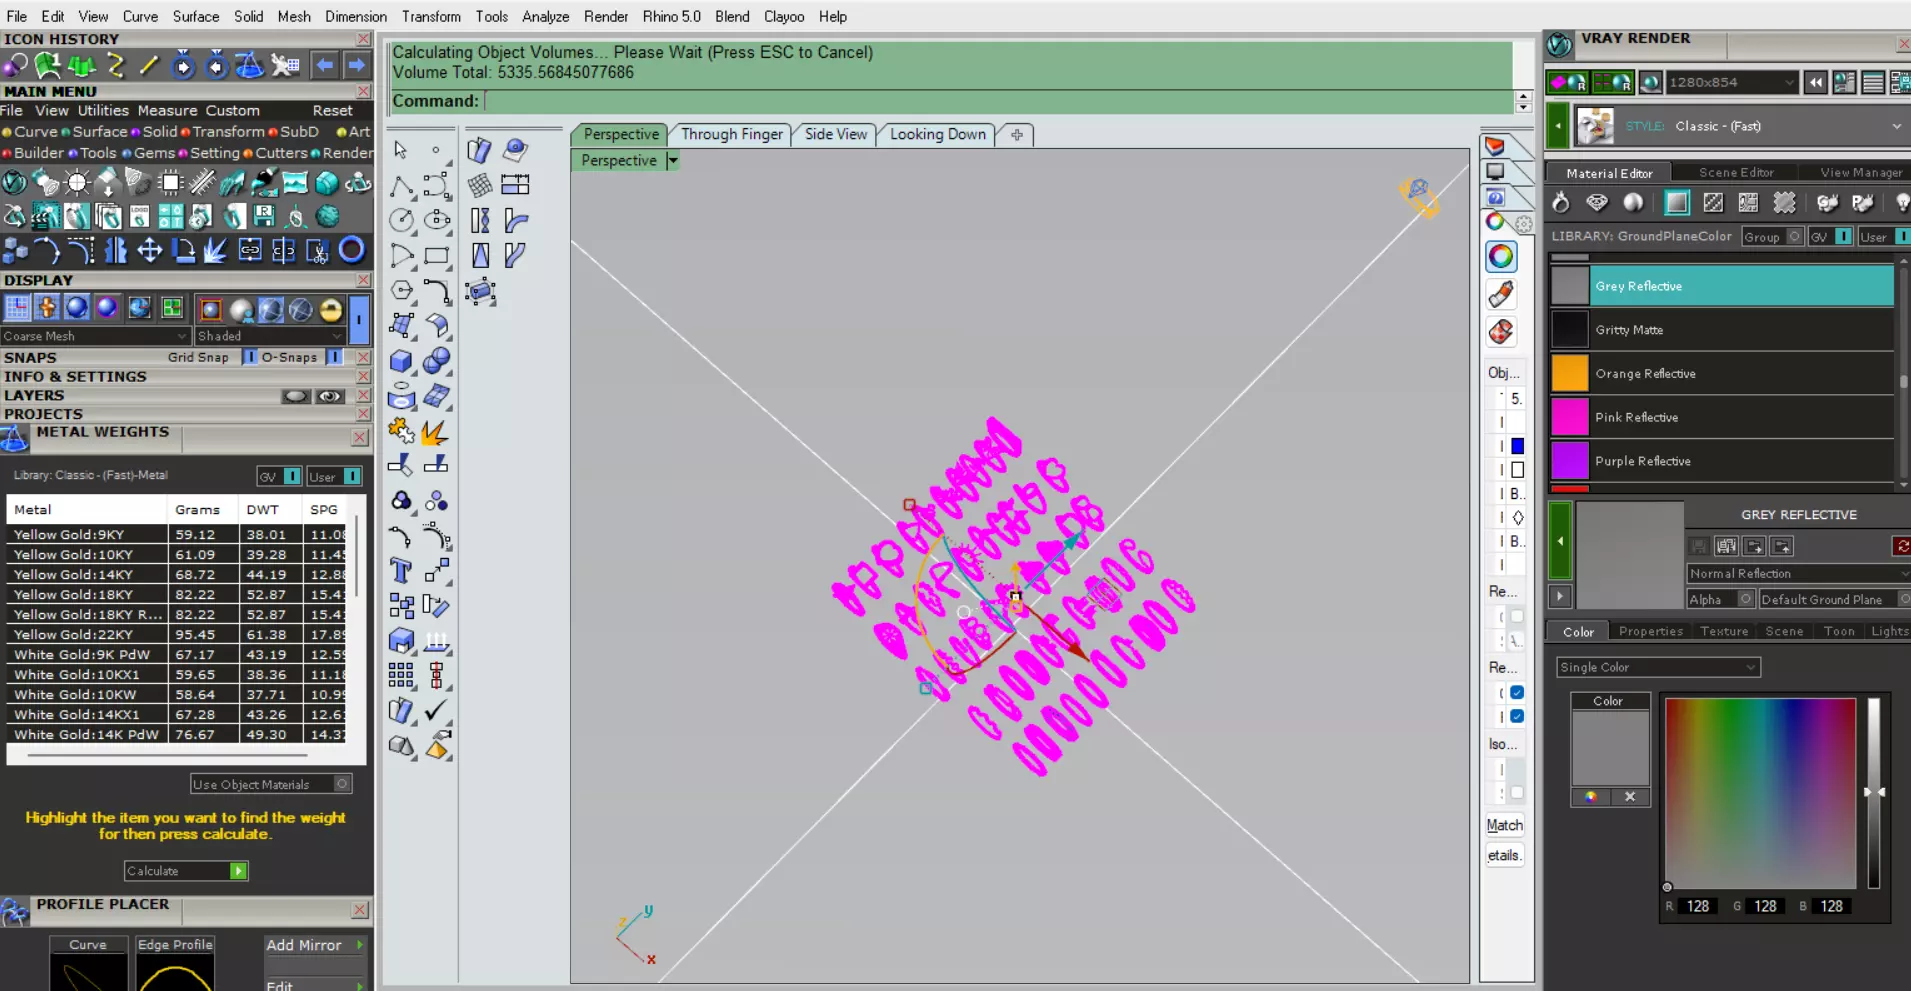Select the Box solid tool
The height and width of the screenshot is (991, 1911).
point(401,361)
